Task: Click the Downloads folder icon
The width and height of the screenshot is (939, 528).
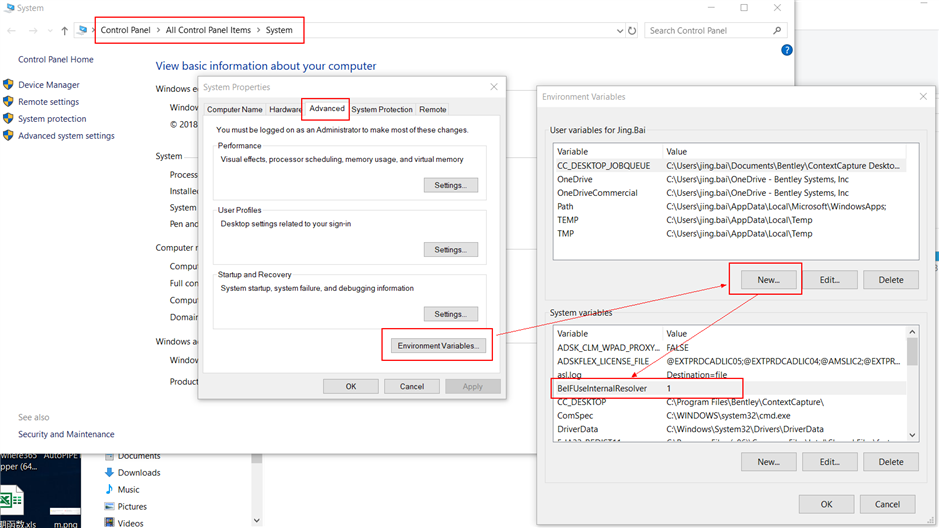Action: [109, 472]
